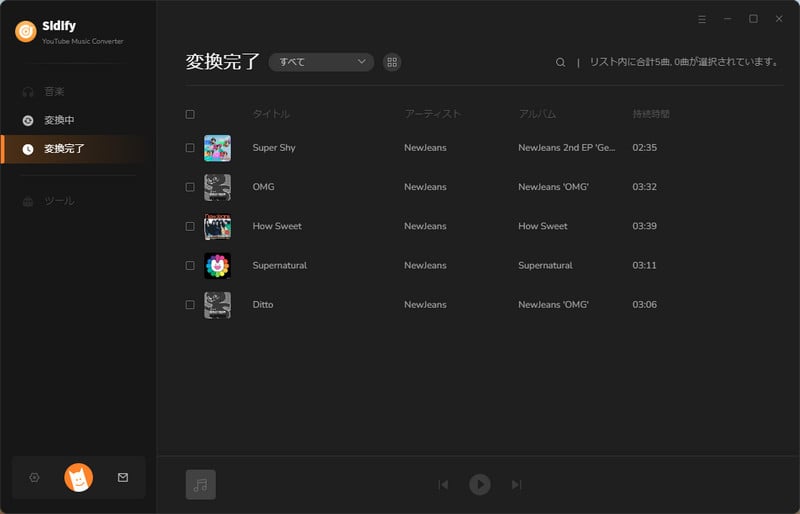Maximize the Sidify window
Image resolution: width=800 pixels, height=514 pixels.
pos(753,19)
